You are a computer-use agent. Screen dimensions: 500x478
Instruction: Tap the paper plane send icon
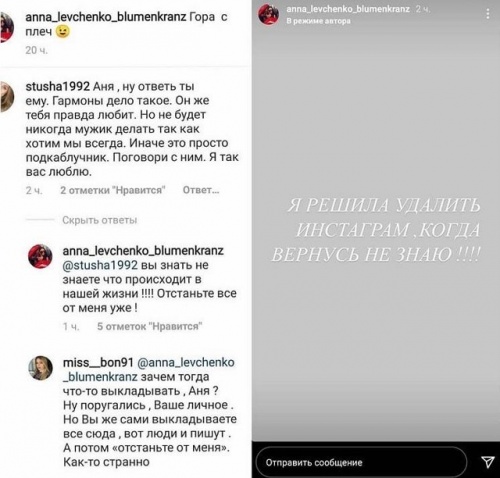[488, 462]
